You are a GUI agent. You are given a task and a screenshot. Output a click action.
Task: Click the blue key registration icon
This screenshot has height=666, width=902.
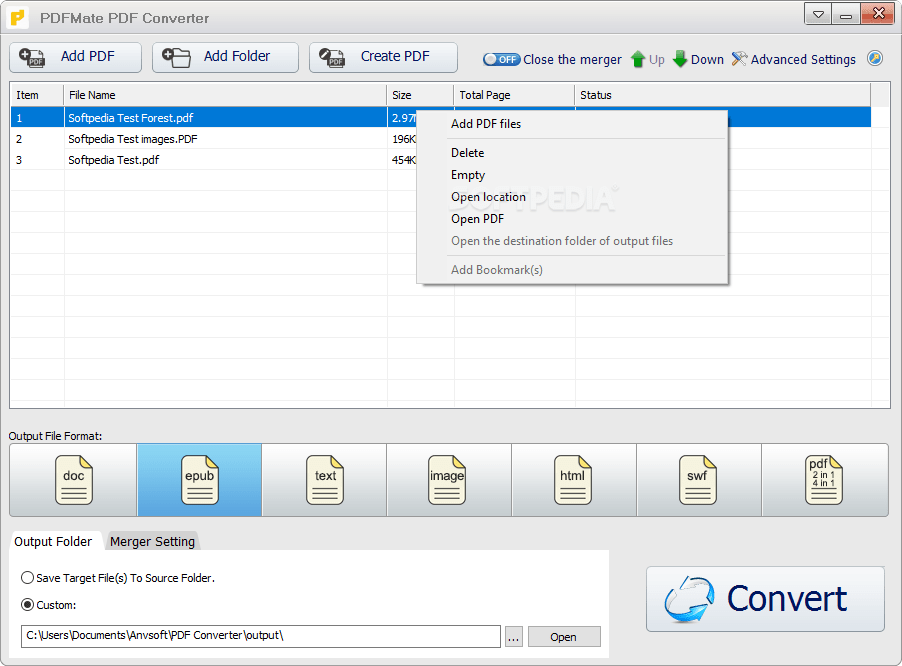tap(875, 58)
